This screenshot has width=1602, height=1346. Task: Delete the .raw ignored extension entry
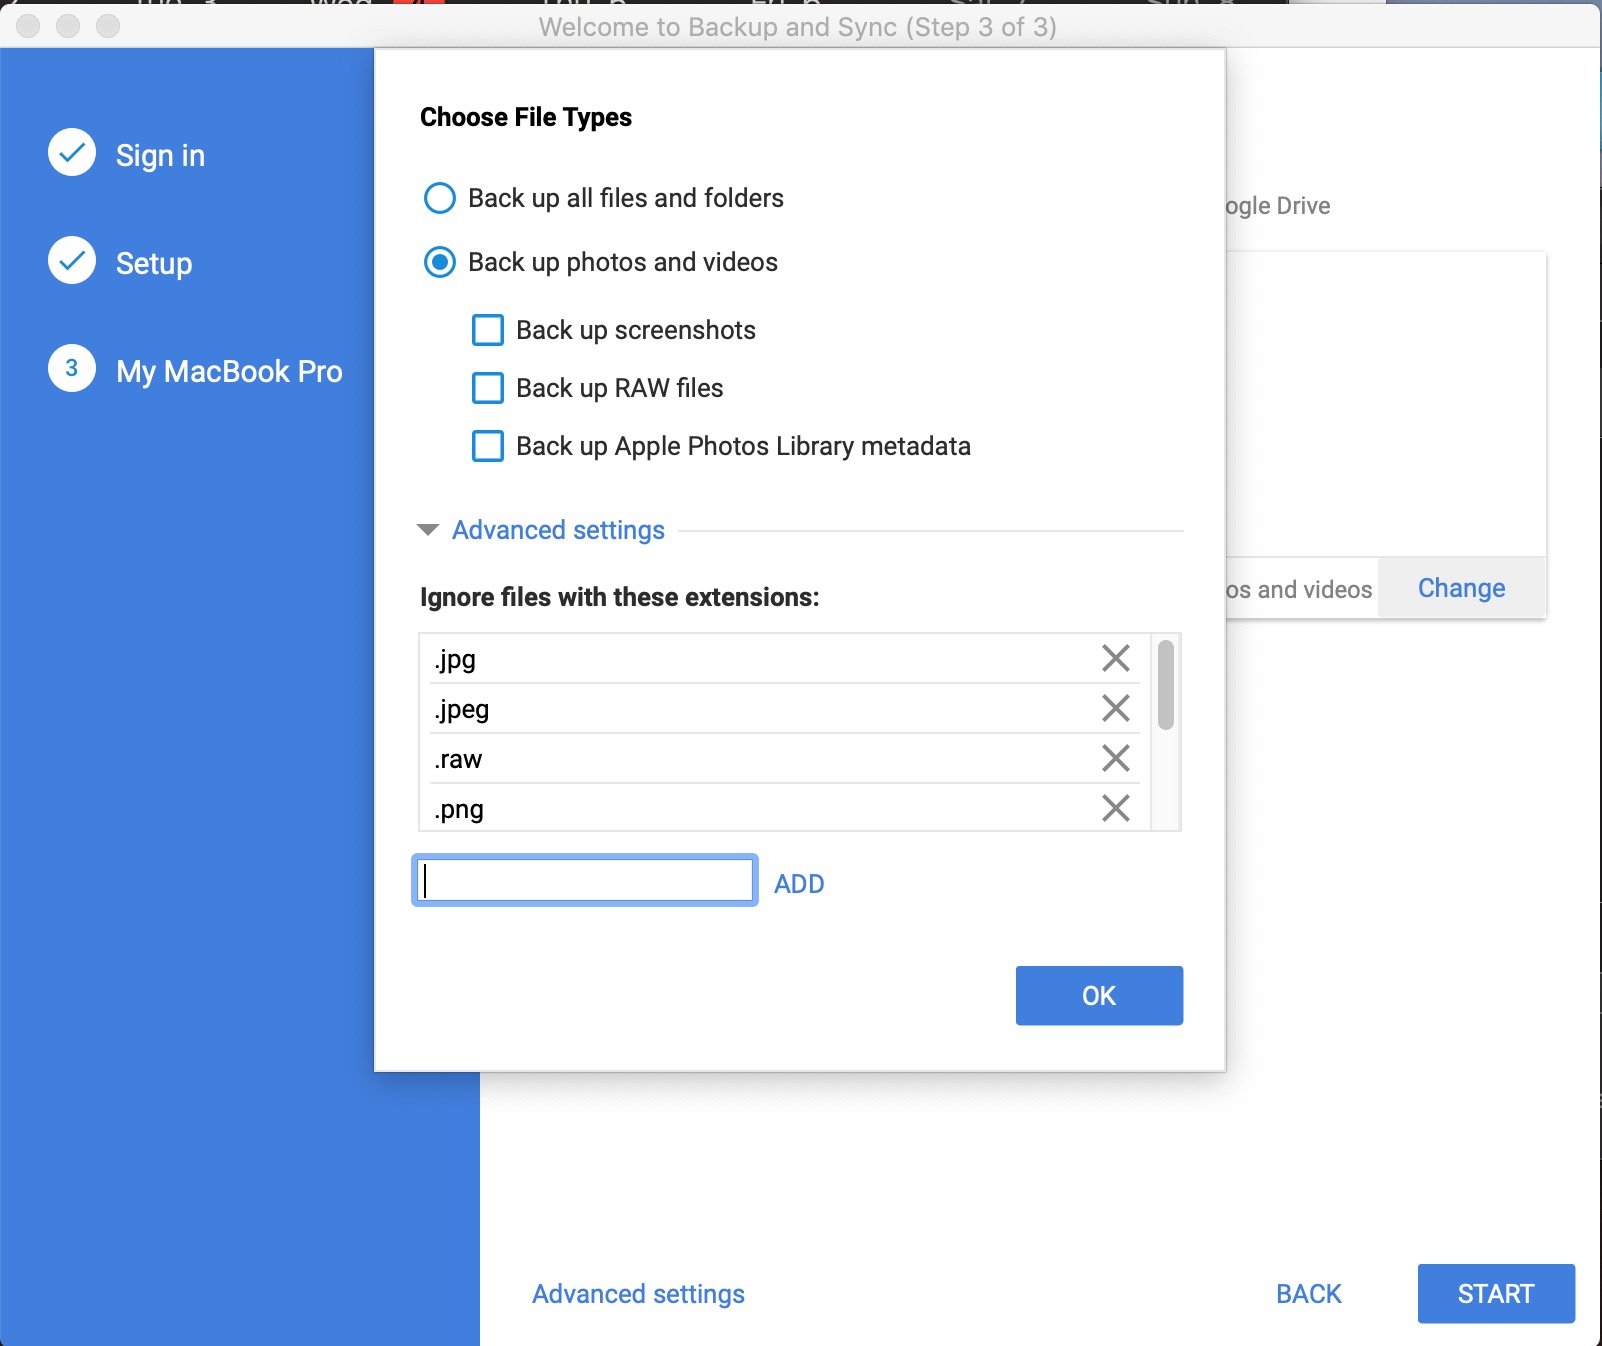pyautogui.click(x=1115, y=758)
